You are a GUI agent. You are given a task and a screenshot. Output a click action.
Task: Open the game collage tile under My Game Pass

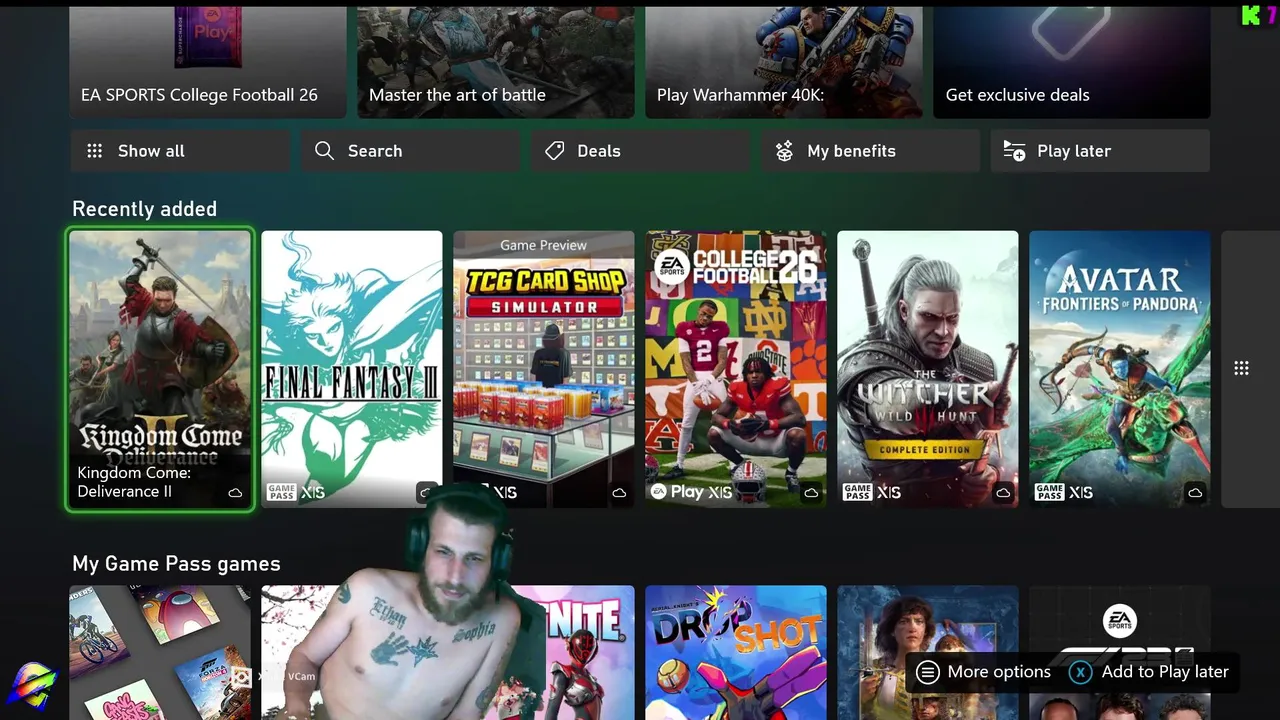point(160,653)
